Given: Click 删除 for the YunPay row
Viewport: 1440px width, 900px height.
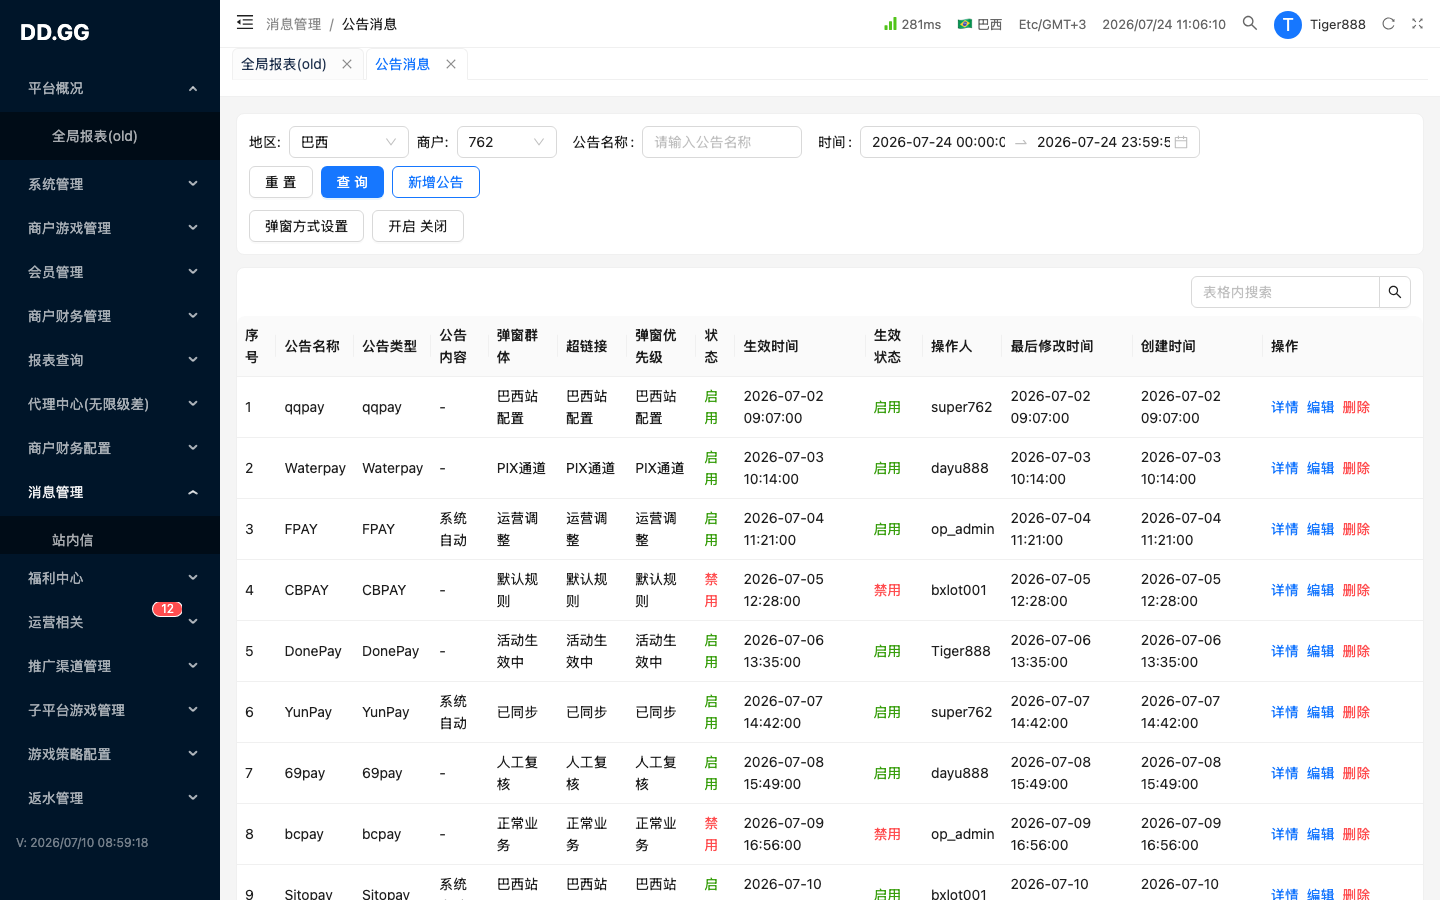Looking at the screenshot, I should click(1356, 712).
